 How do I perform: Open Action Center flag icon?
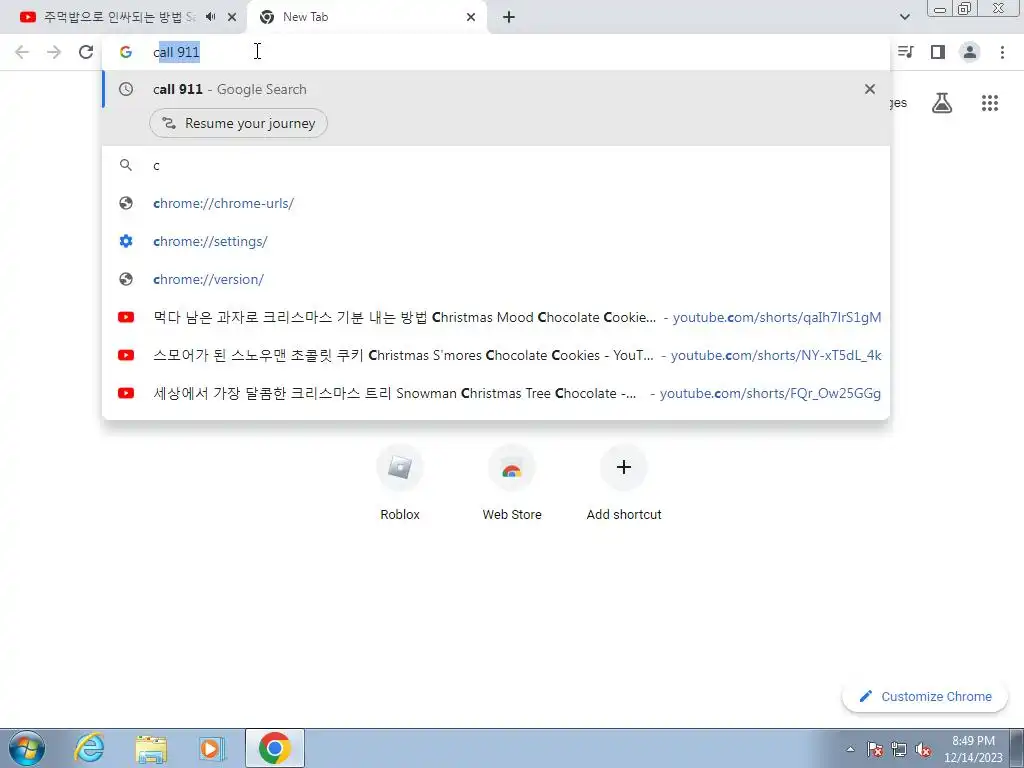(875, 749)
